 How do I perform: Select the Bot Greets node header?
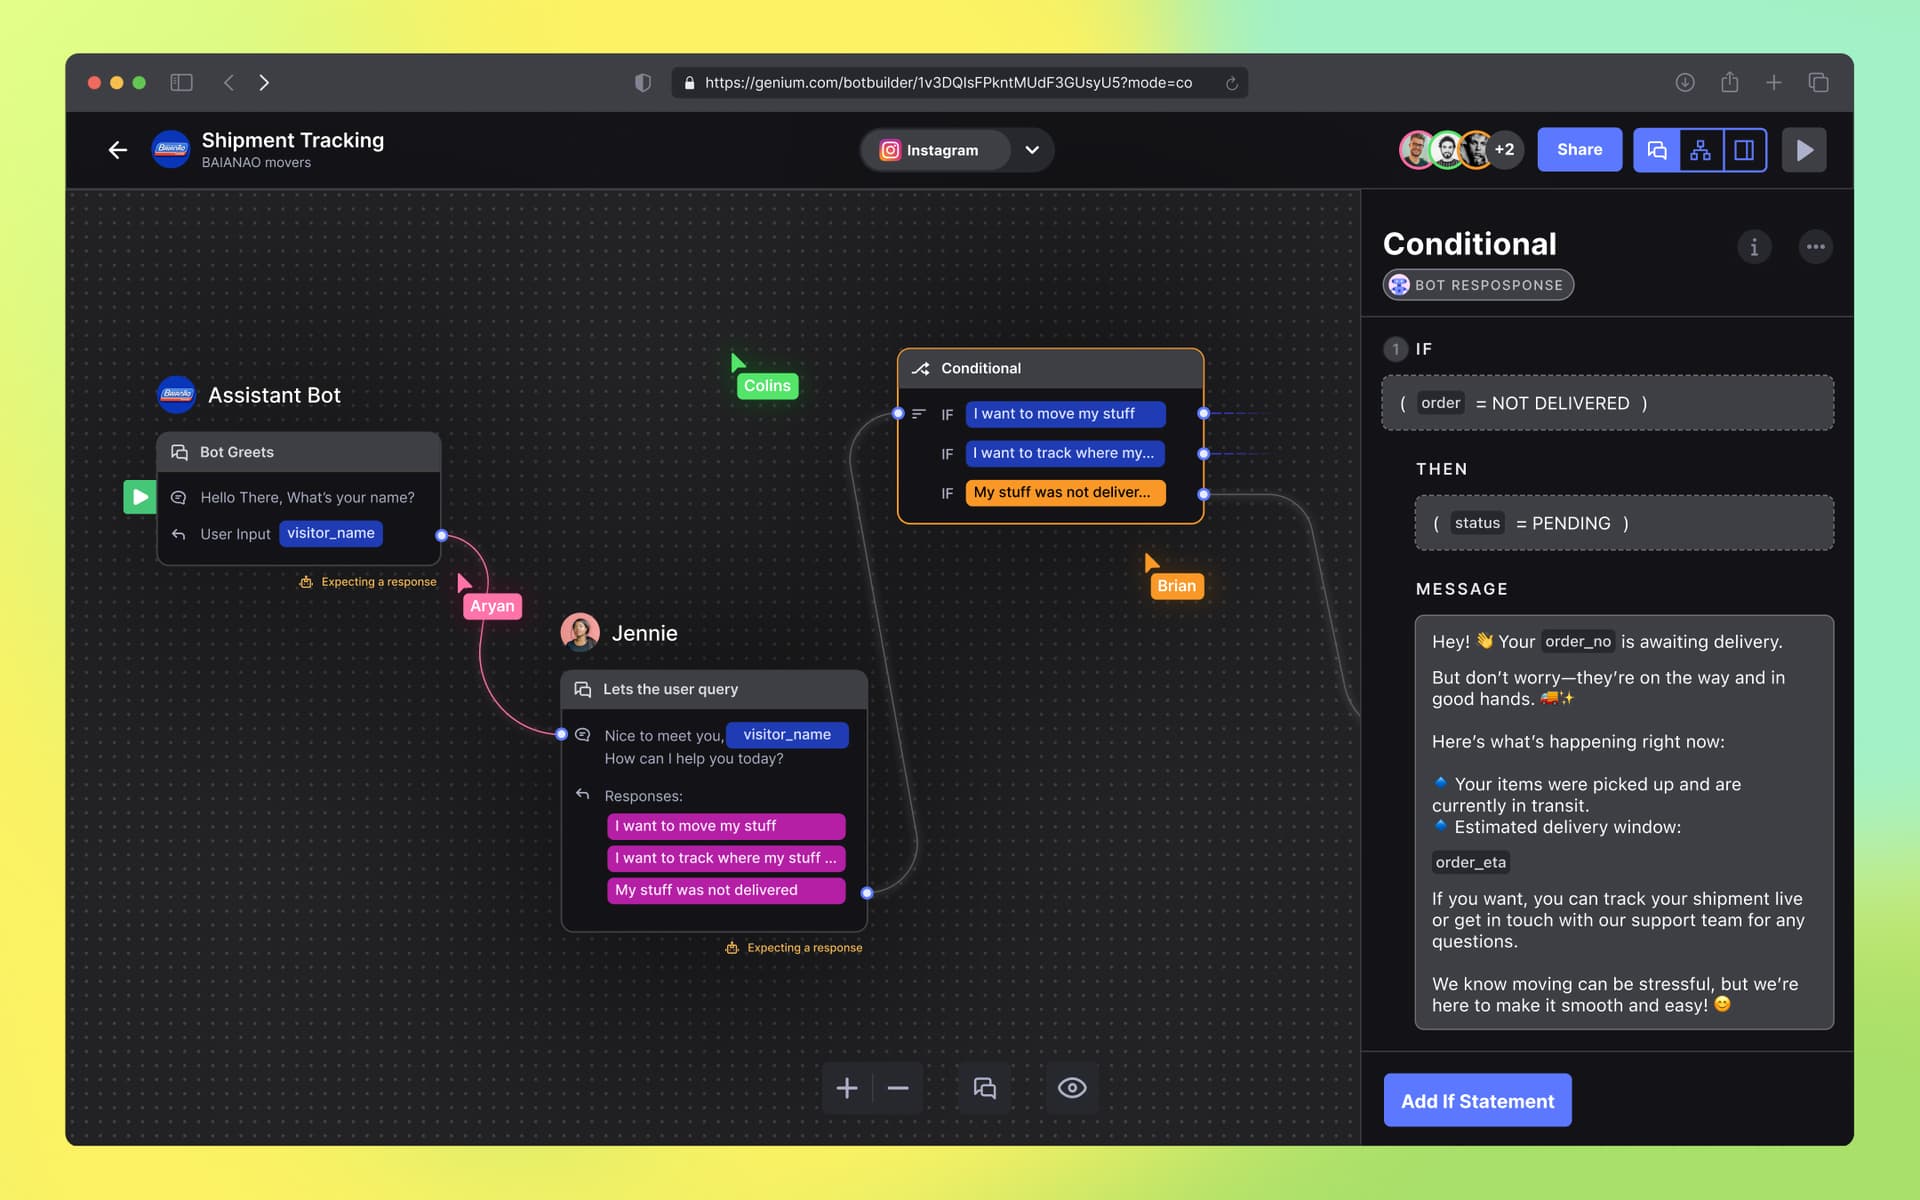coord(299,452)
